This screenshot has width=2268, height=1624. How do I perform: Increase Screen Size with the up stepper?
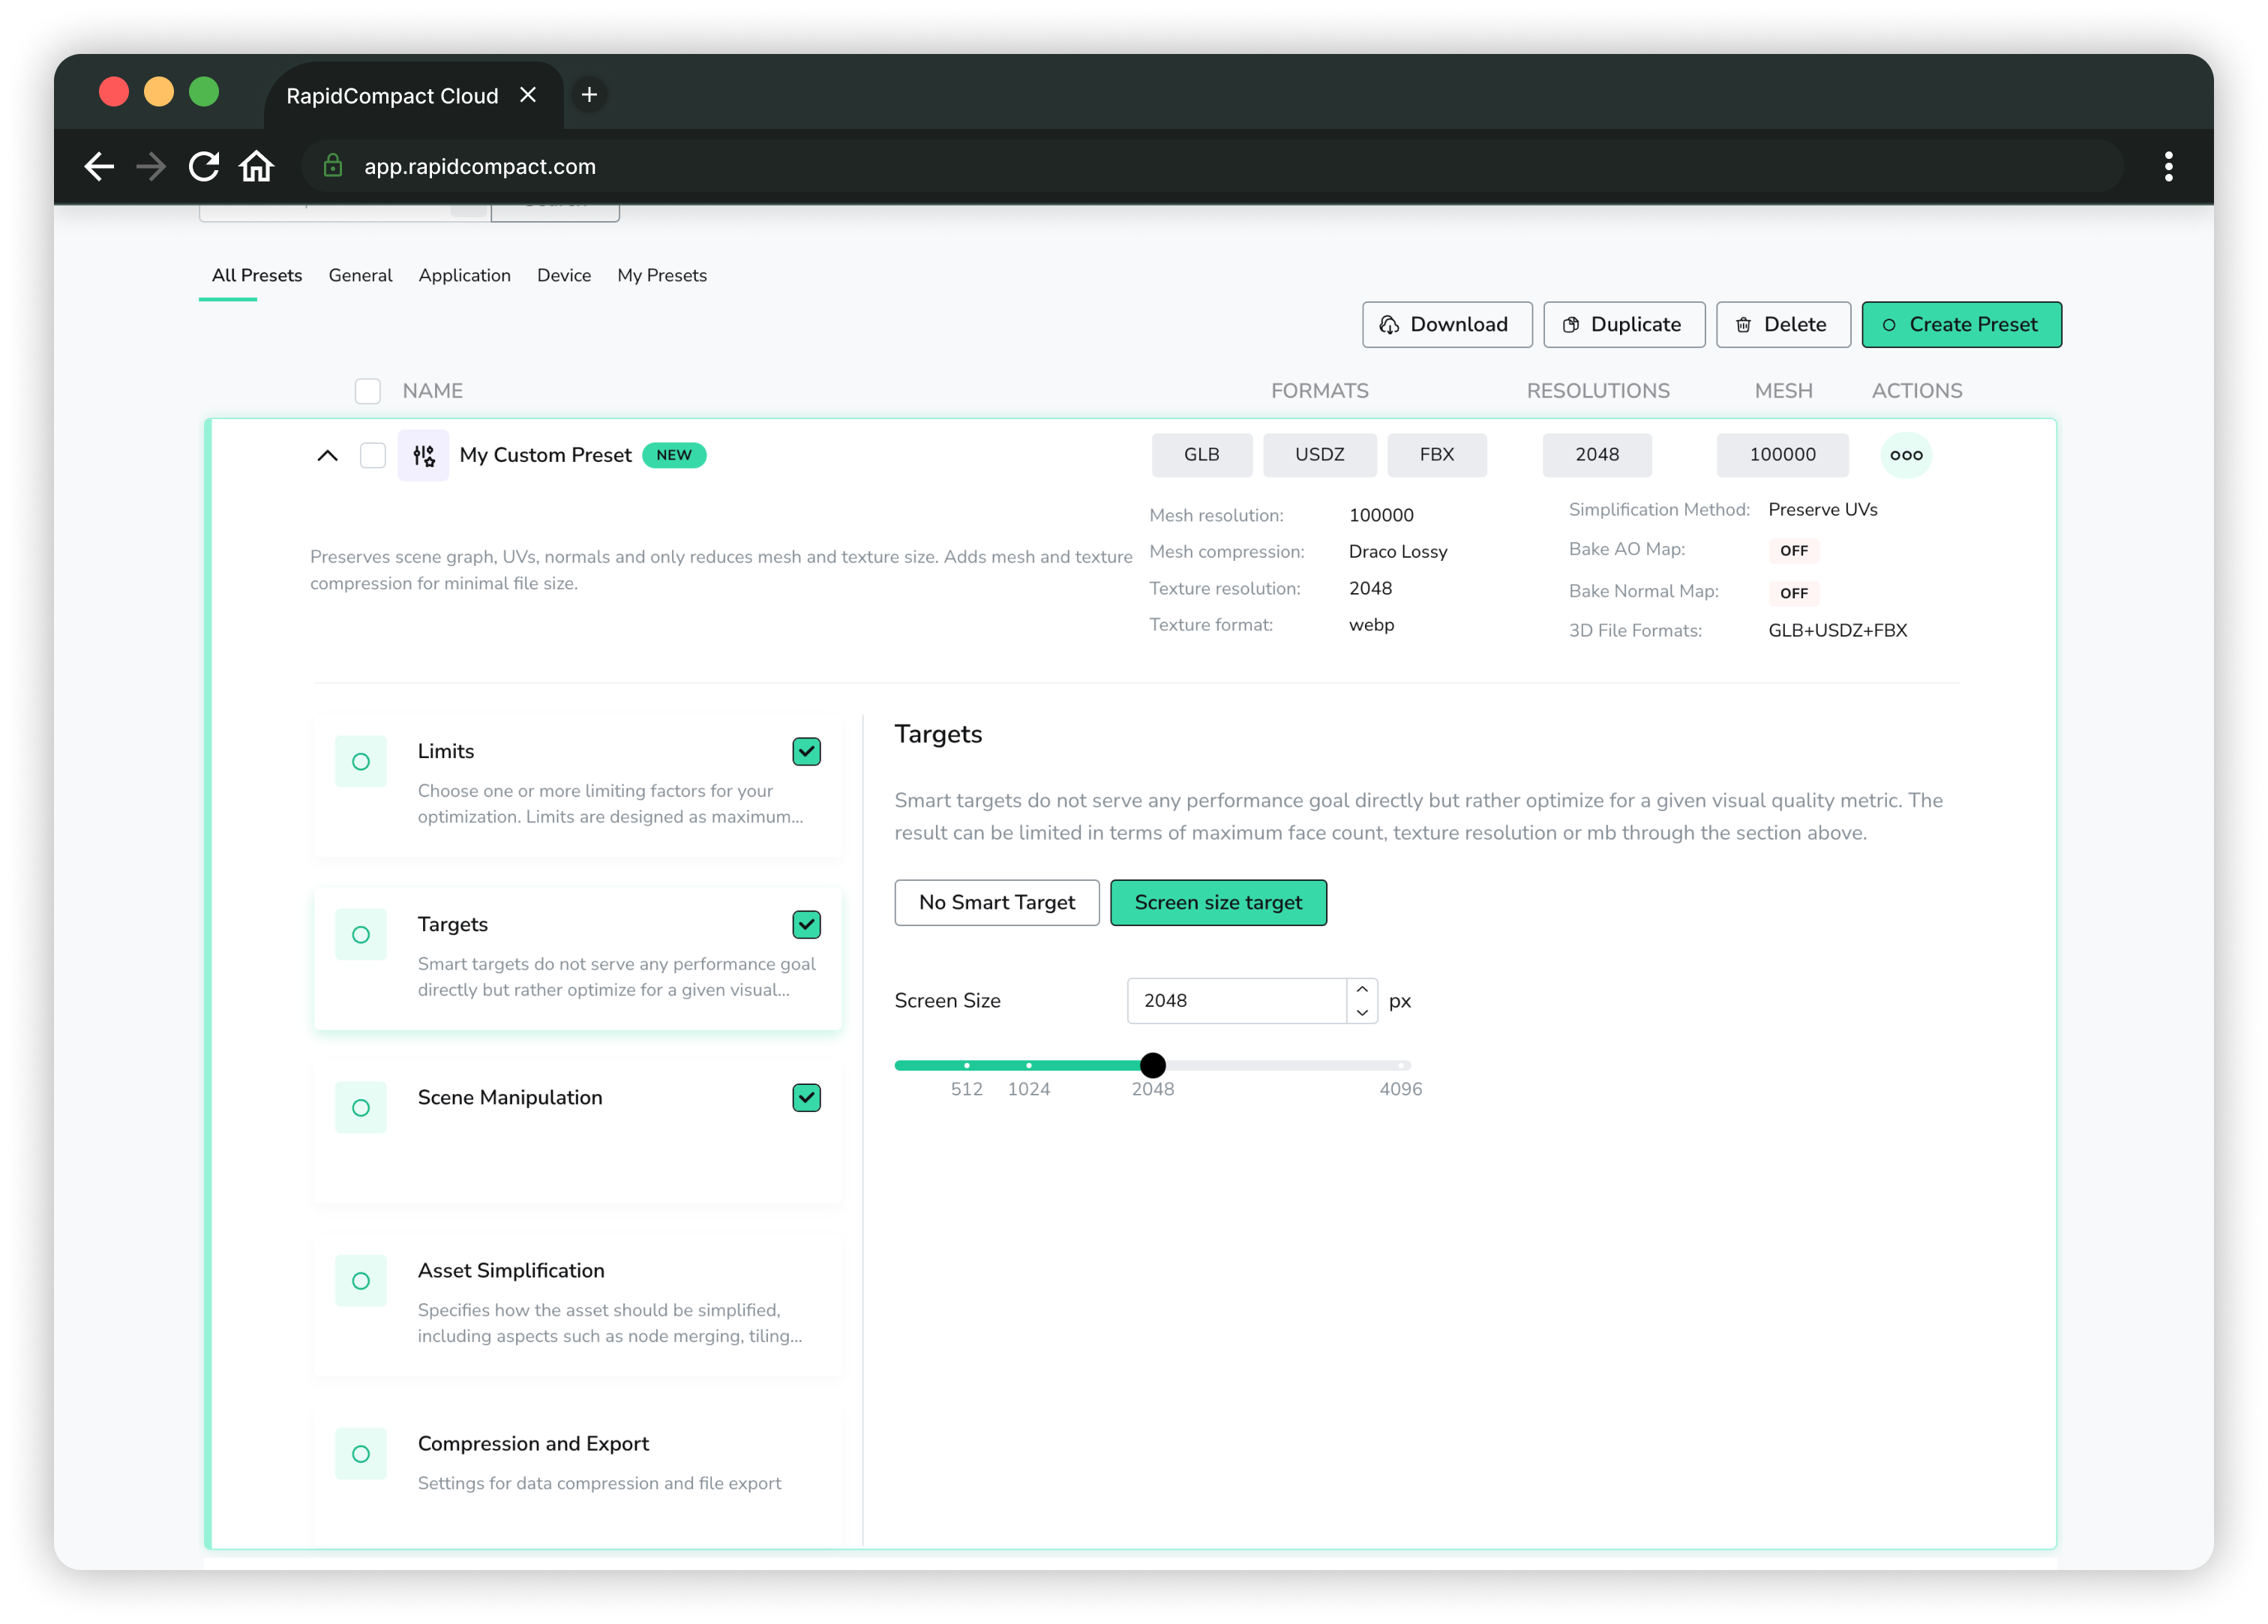click(x=1362, y=989)
